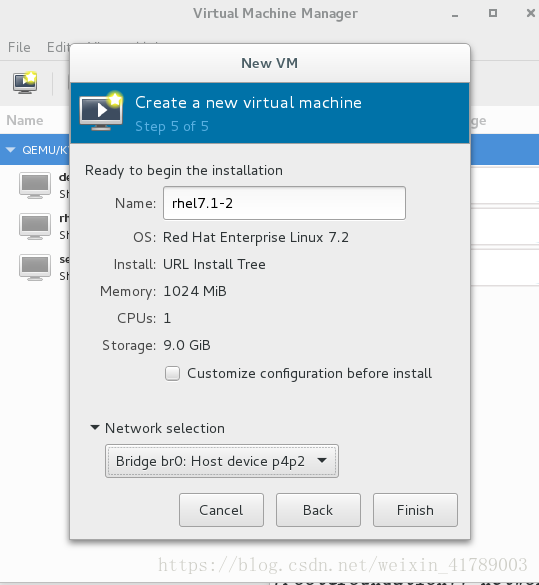The image size is (539, 585).
Task: Enable Customize configuration before install
Action: (x=172, y=373)
